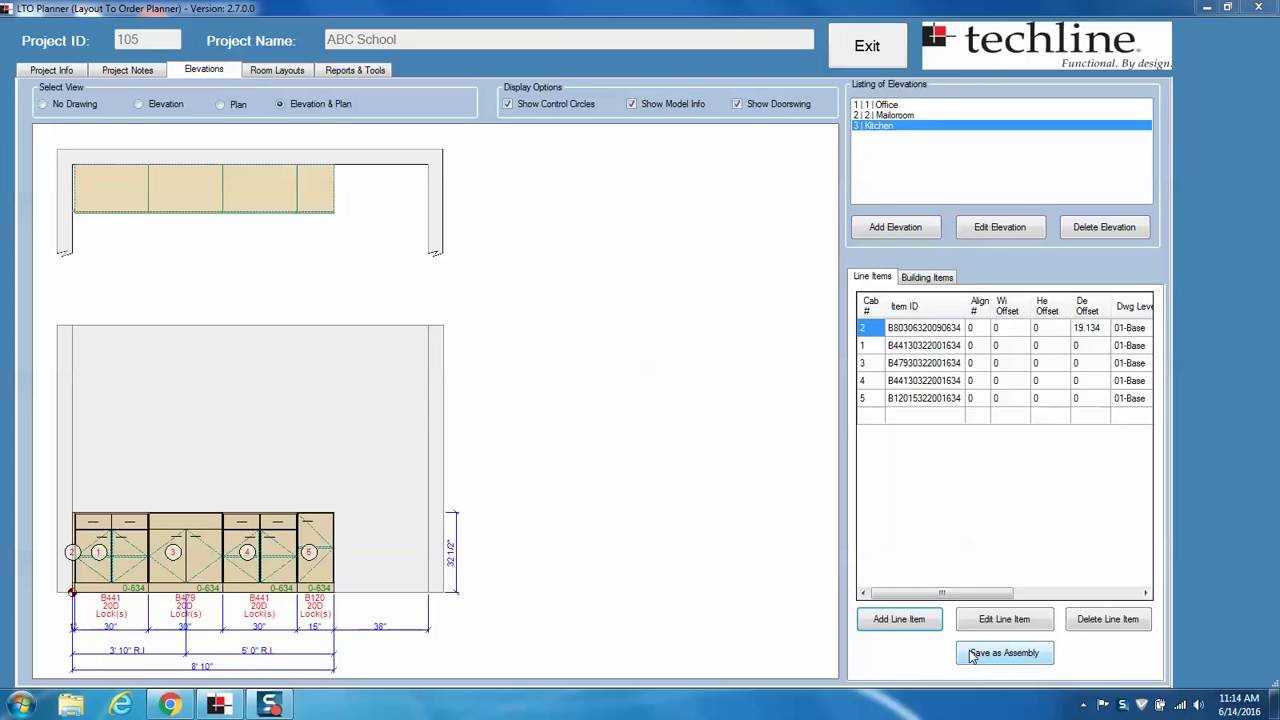The image size is (1280, 720).
Task: Select line item B80306320090634
Action: pos(924,328)
